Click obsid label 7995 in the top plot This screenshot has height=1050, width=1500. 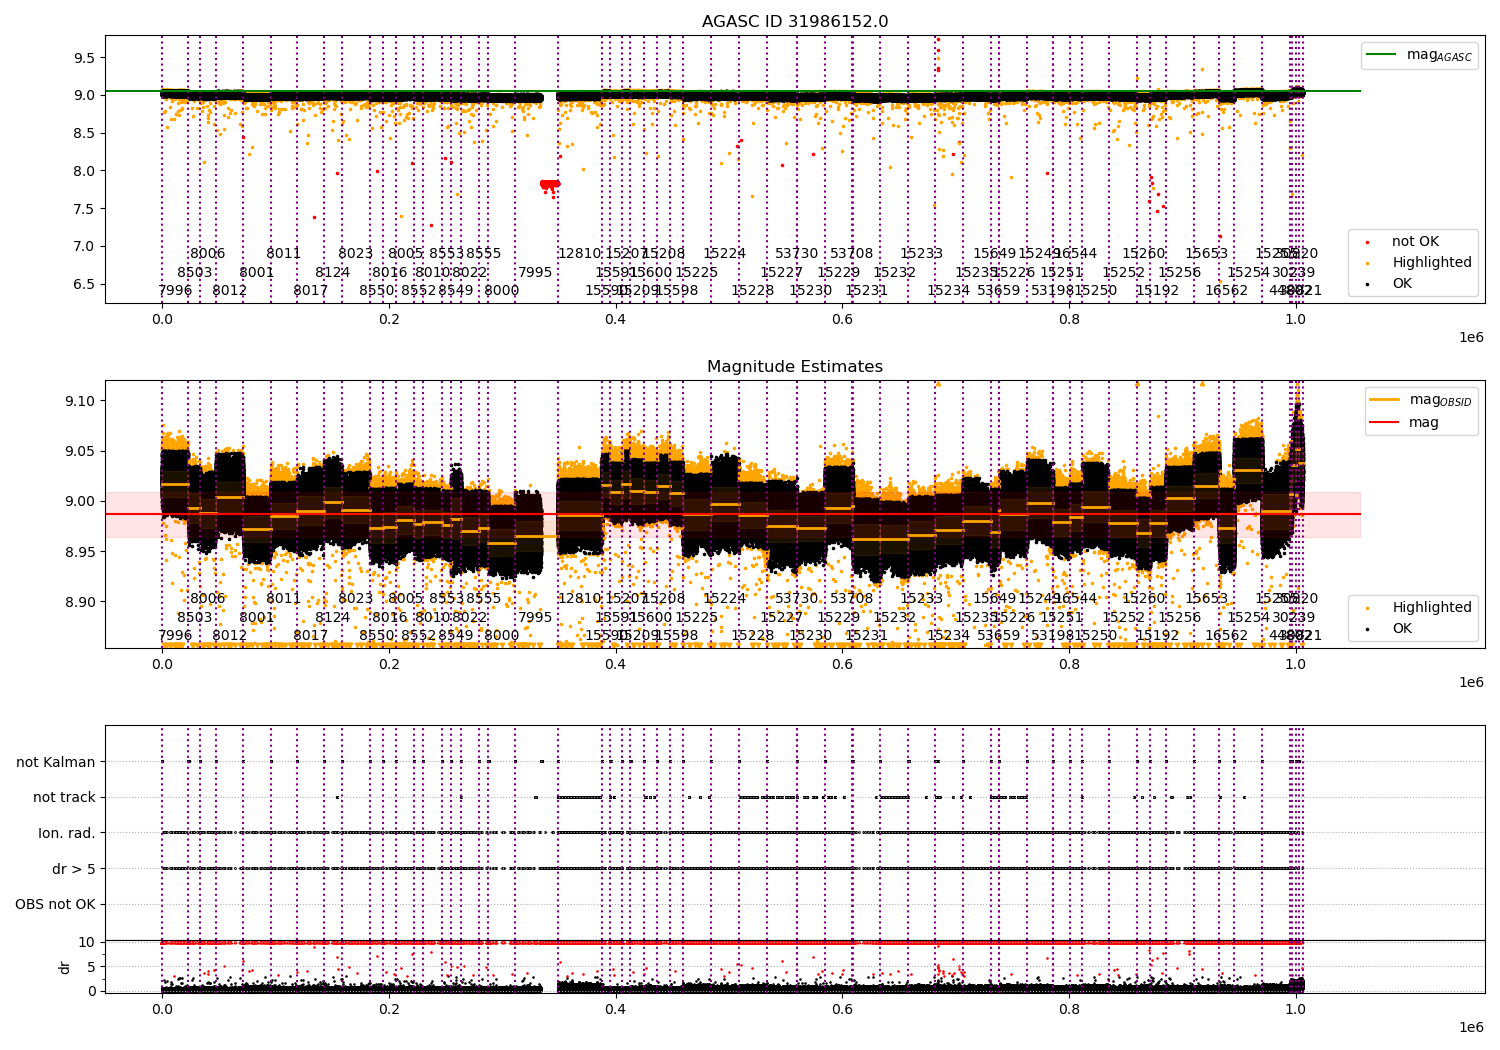535,272
